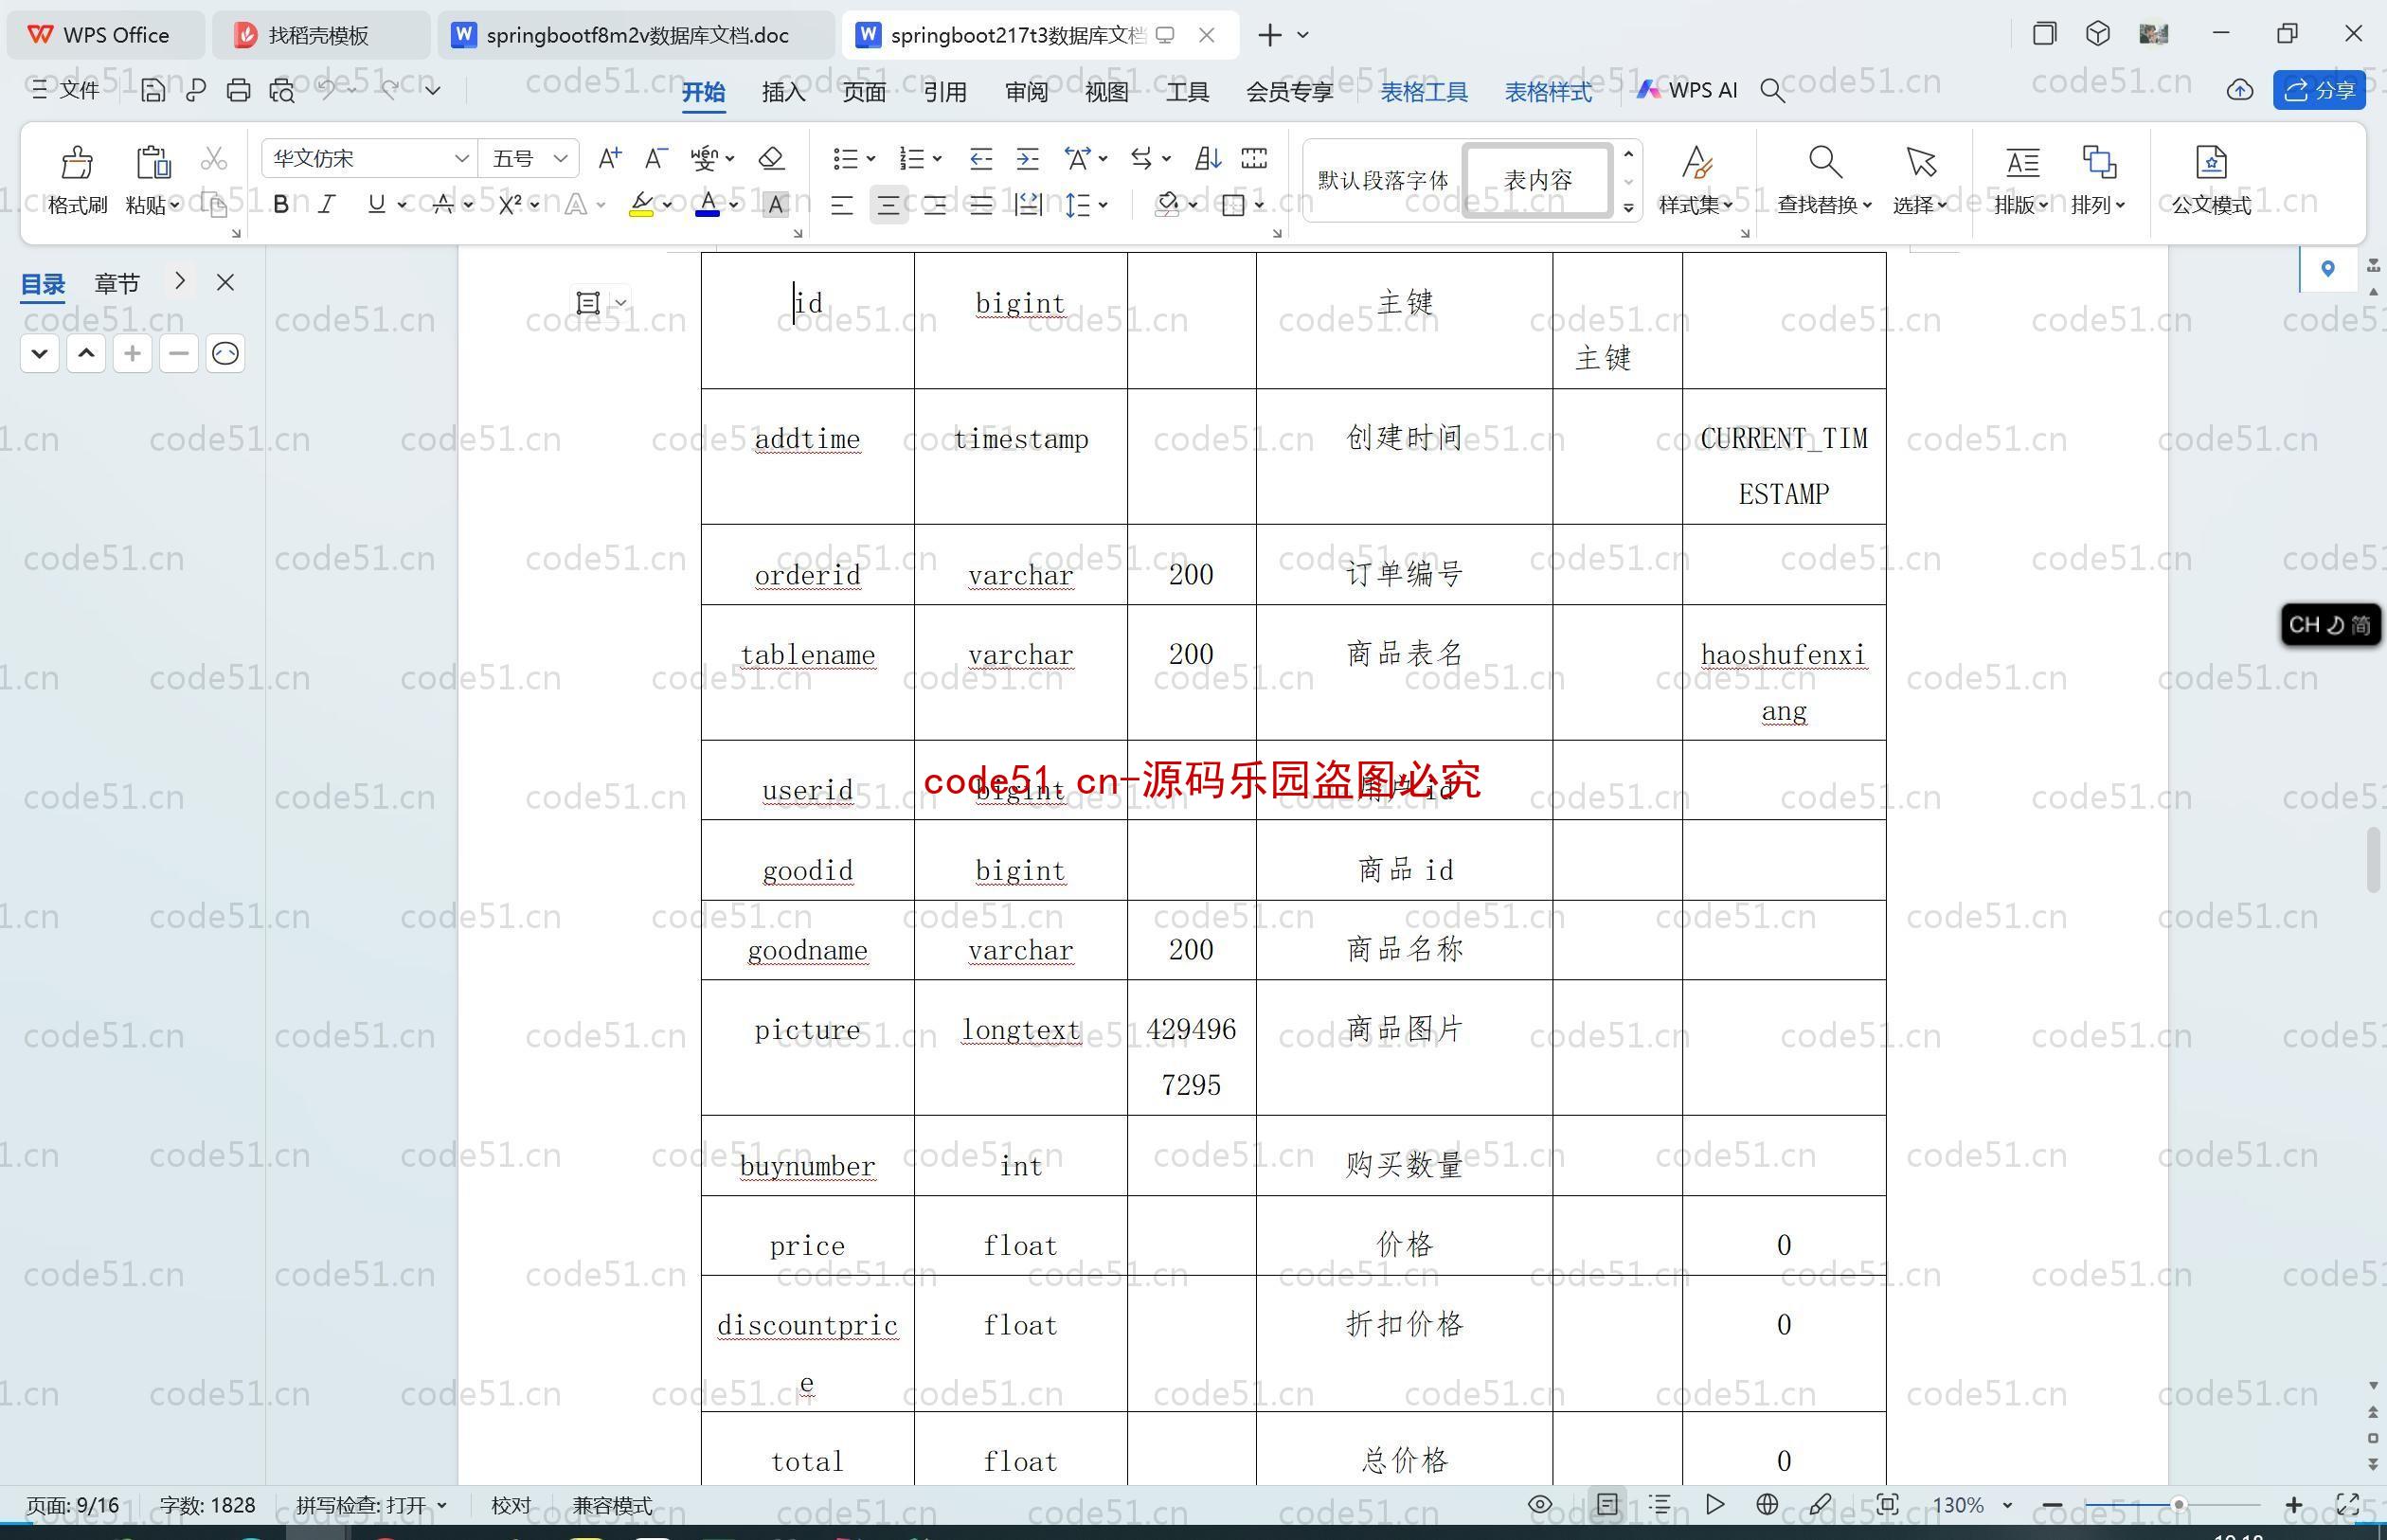2387x1540 pixels.
Task: Click the vertical scrollbar thumb
Action: point(2374,861)
